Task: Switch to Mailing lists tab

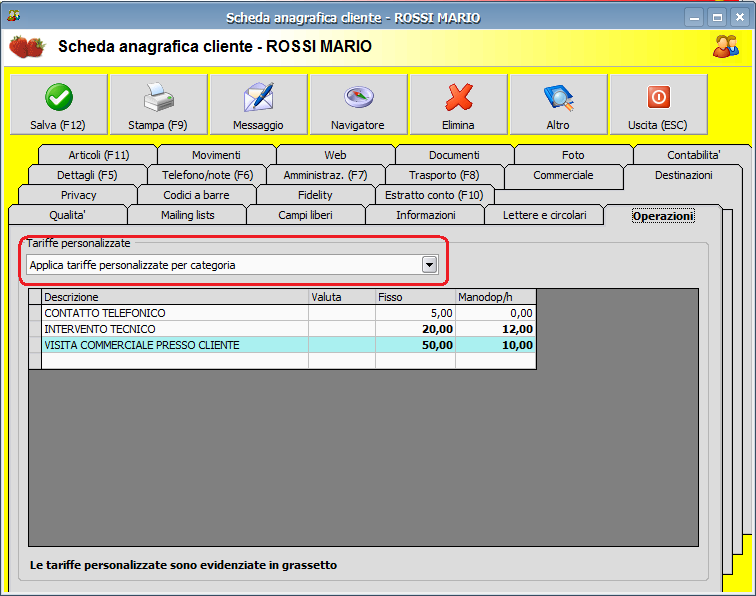Action: point(188,215)
